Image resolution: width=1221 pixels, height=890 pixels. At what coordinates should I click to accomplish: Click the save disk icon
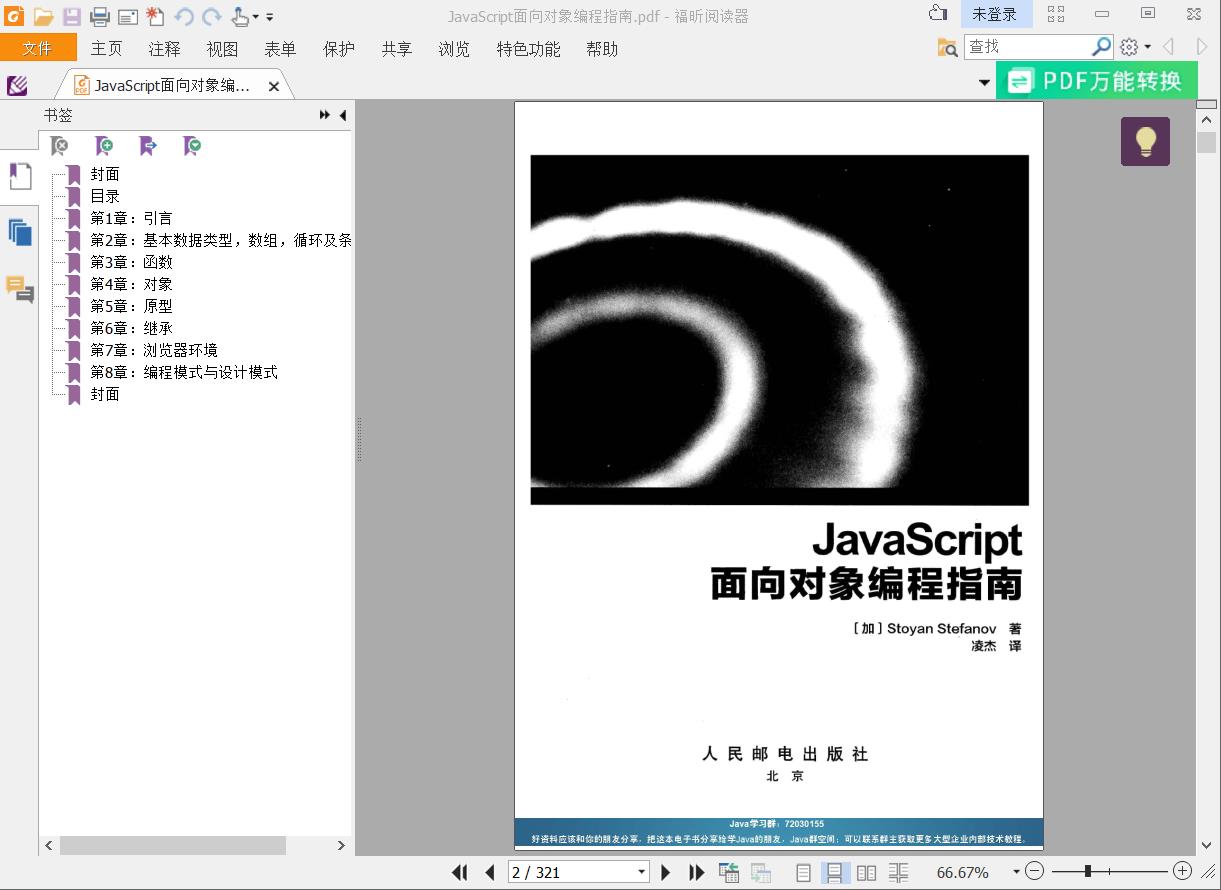pyautogui.click(x=71, y=16)
